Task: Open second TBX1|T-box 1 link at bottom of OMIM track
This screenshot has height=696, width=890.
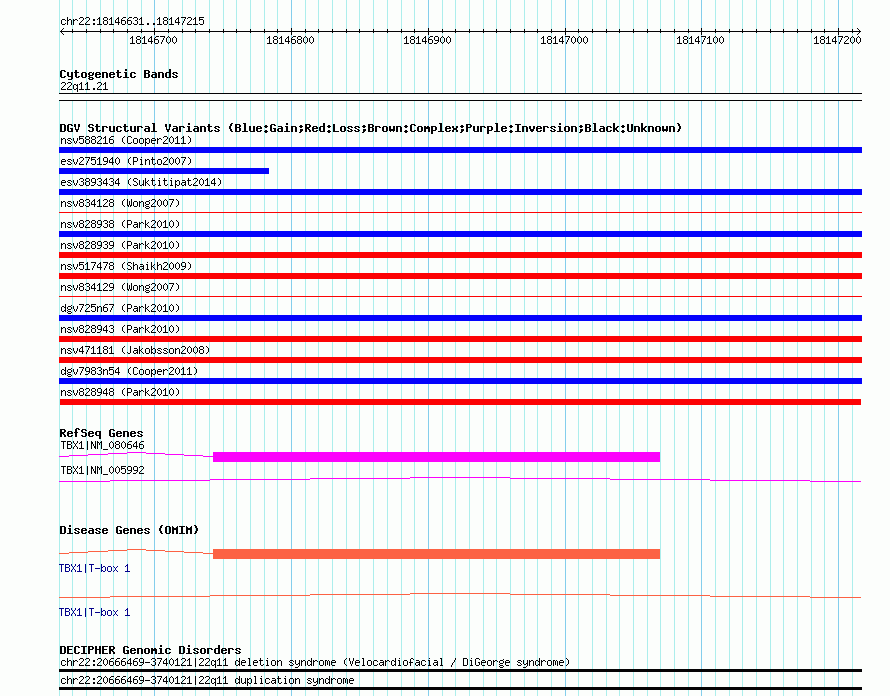Action: pyautogui.click(x=94, y=613)
